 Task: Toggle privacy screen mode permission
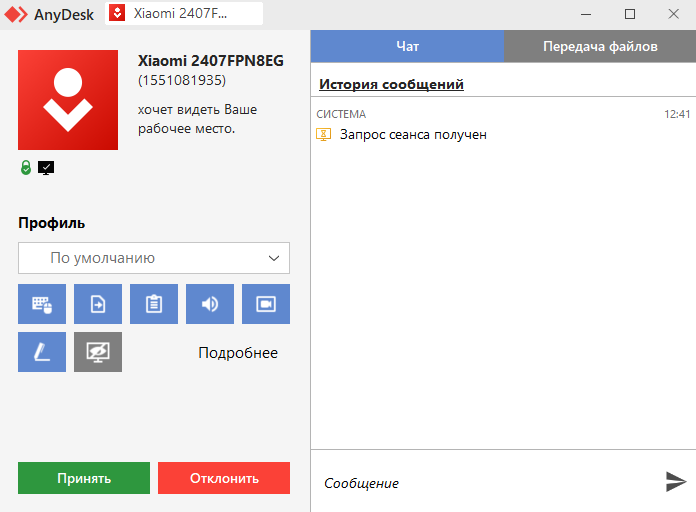point(98,352)
